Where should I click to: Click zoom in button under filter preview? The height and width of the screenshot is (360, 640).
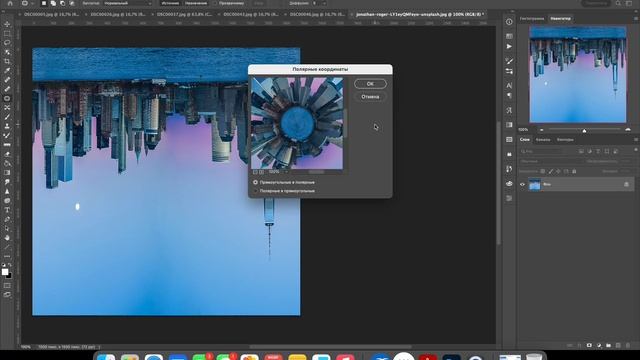261,172
